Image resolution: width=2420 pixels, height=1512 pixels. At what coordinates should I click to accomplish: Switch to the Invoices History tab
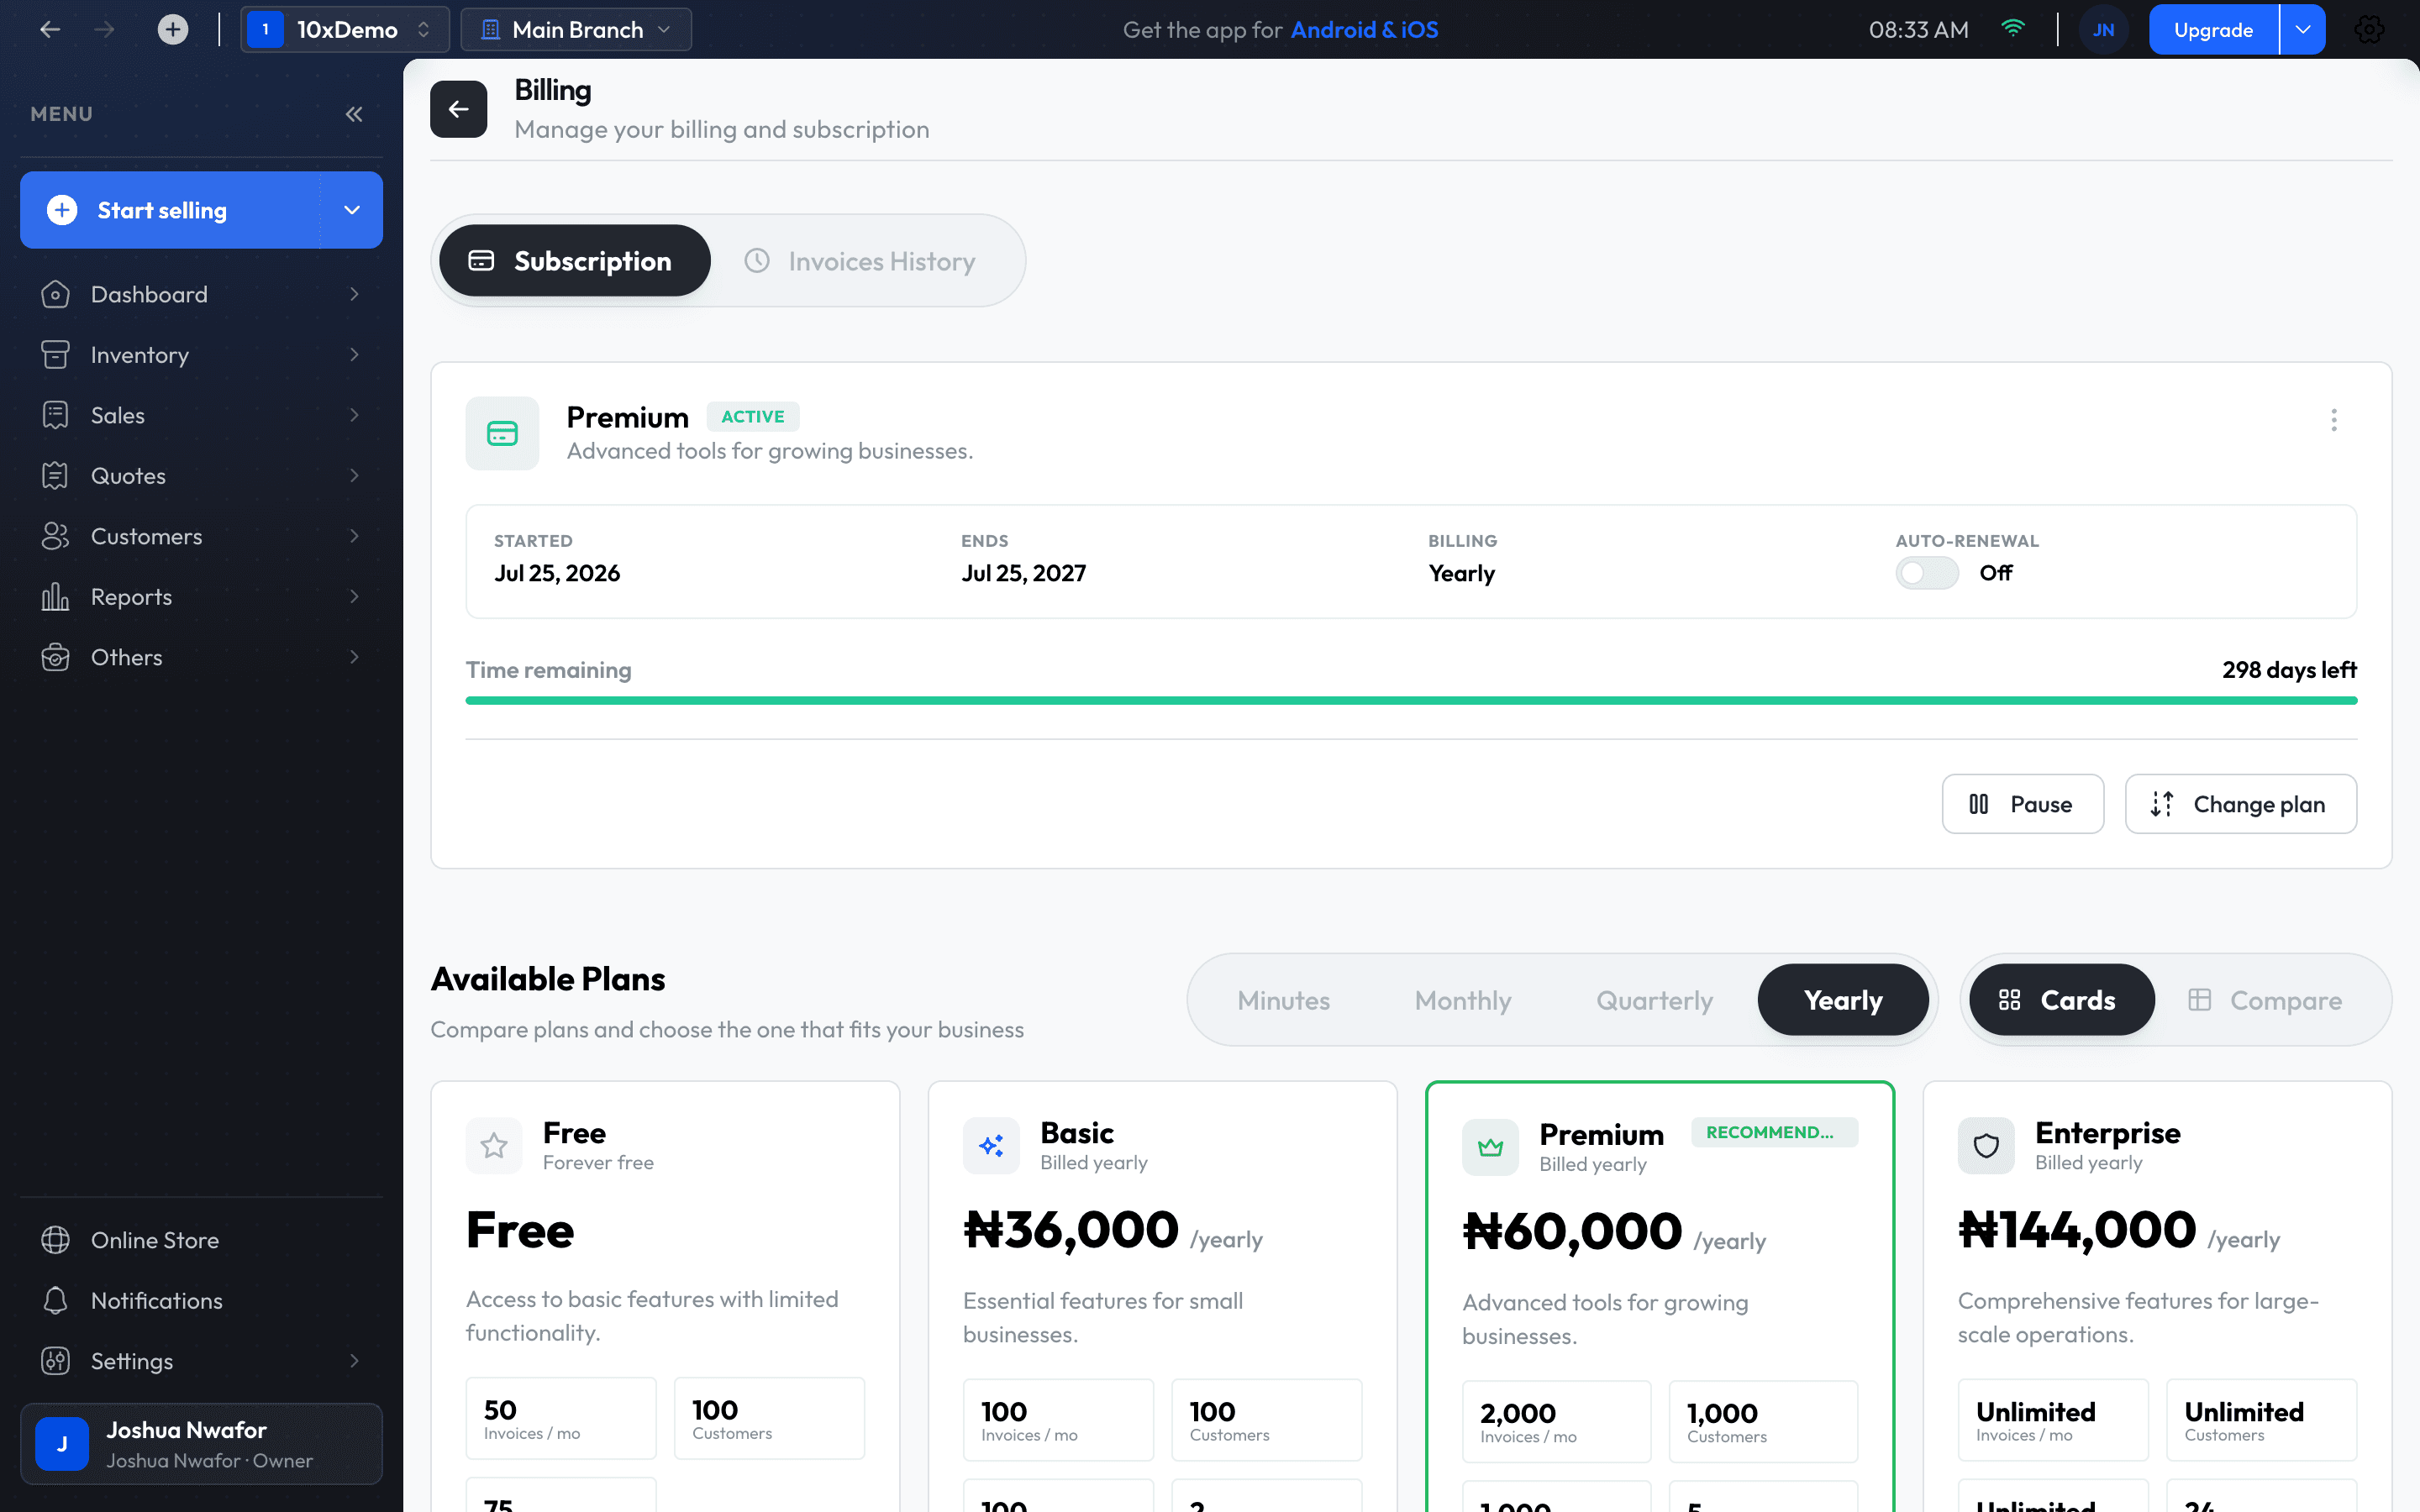click(x=860, y=261)
